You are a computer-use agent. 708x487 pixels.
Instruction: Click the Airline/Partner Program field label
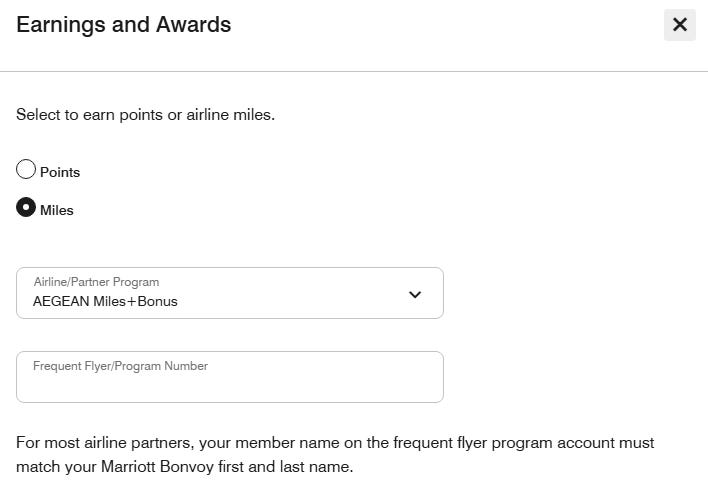point(96,282)
